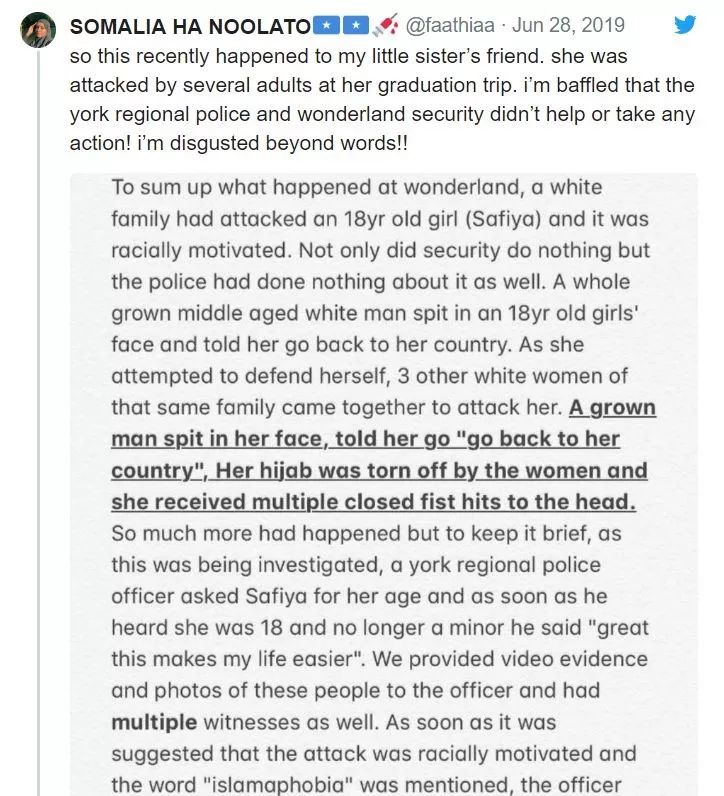Click the tweet text starting 'so this recently happened'
This screenshot has width=724, height=796.
(382, 100)
